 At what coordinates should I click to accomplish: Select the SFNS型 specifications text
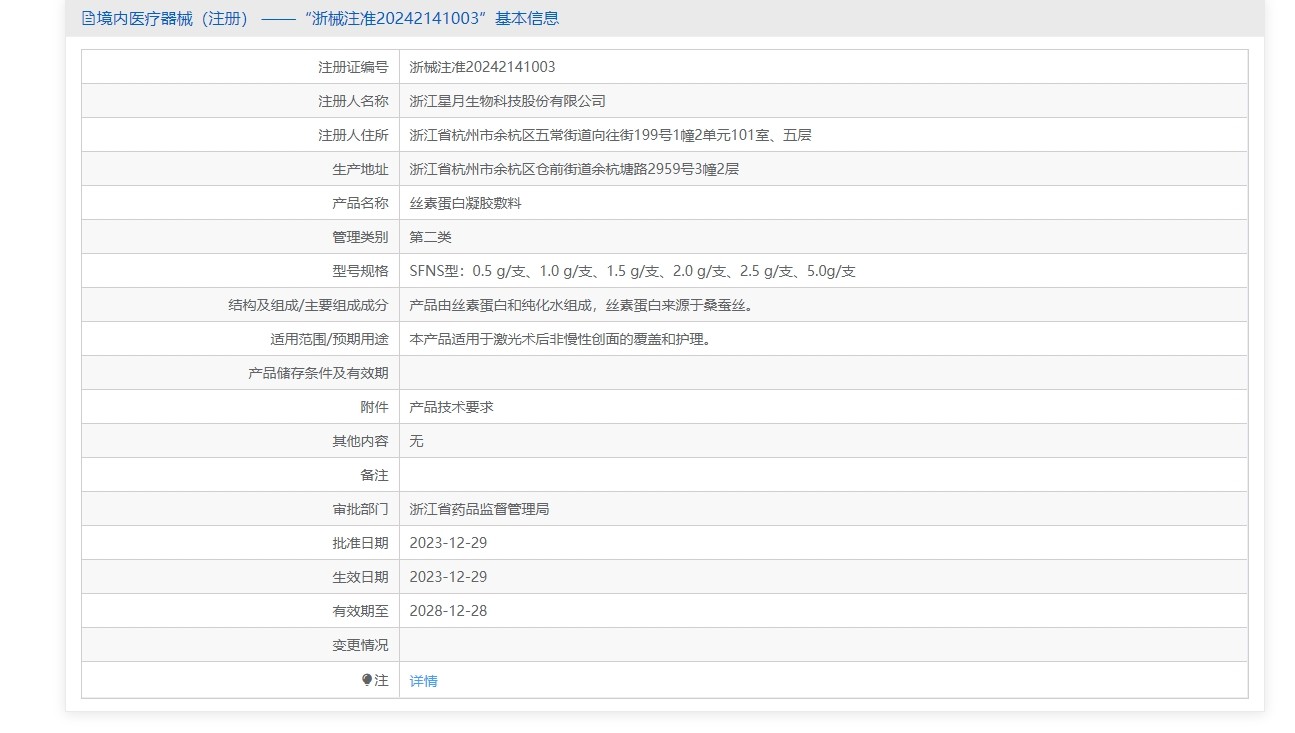click(633, 271)
